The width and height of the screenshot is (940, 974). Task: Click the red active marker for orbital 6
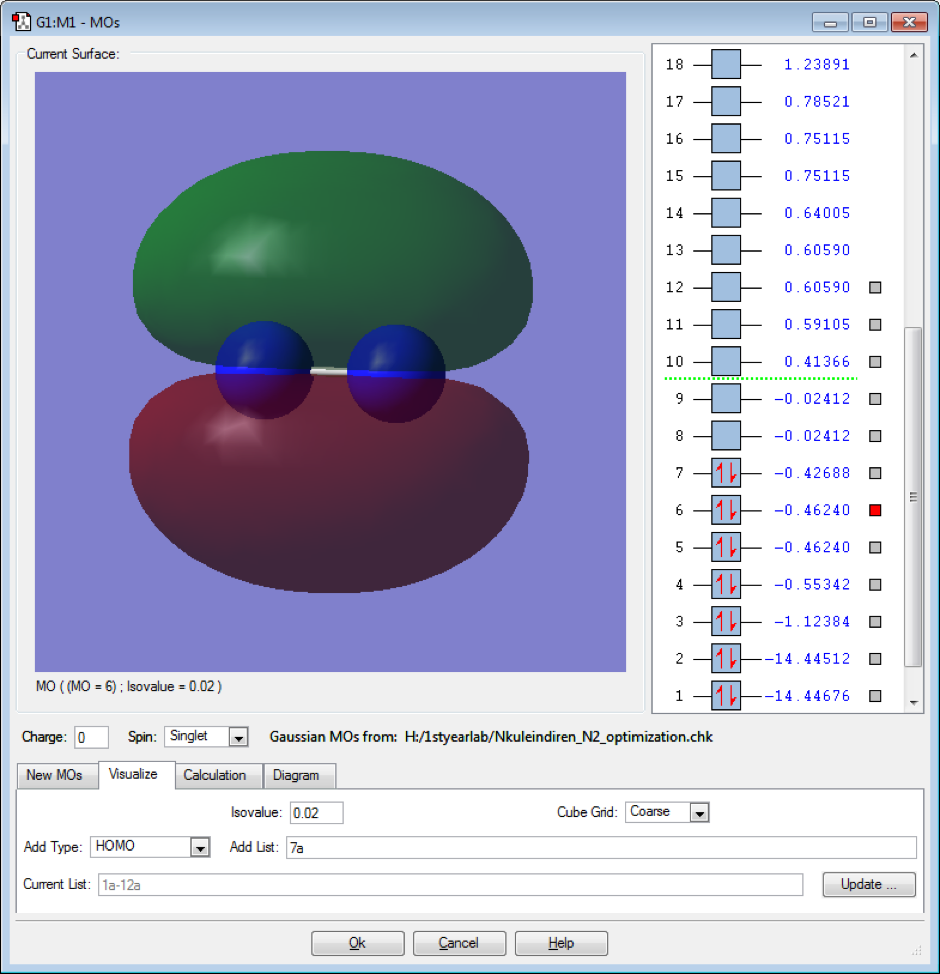(x=875, y=510)
